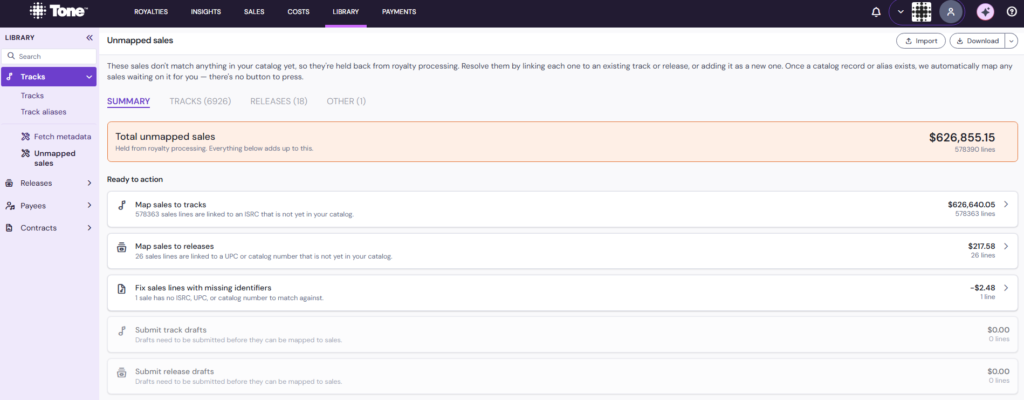1024x400 pixels.
Task: Click the Contracts sidebar icon
Action: 10,227
